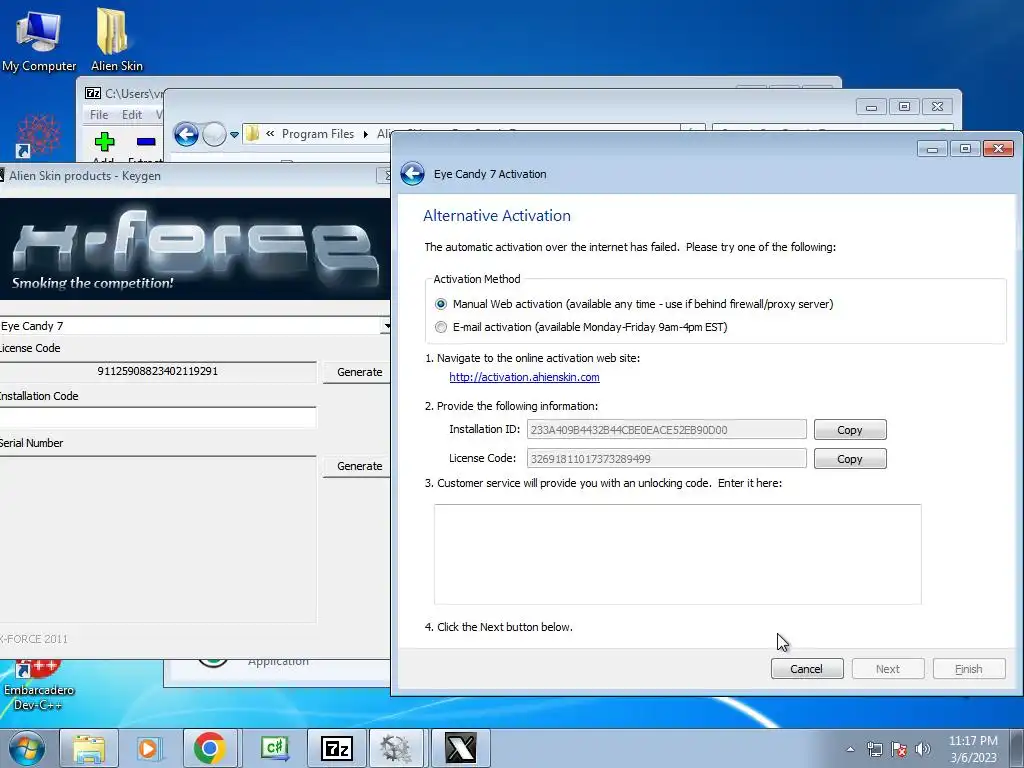Image resolution: width=1024 pixels, height=768 pixels.
Task: Open Windows Explorer from the taskbar
Action: 89,748
